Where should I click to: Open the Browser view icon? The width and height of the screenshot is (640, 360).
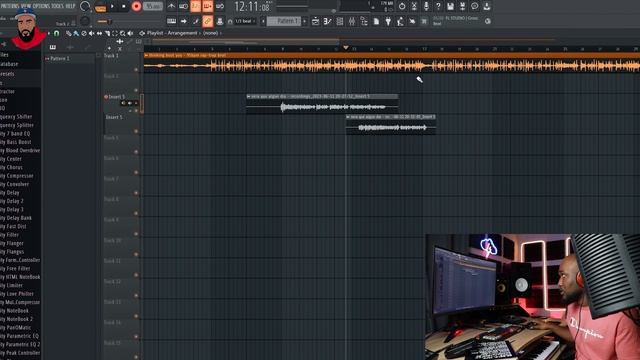(364, 21)
